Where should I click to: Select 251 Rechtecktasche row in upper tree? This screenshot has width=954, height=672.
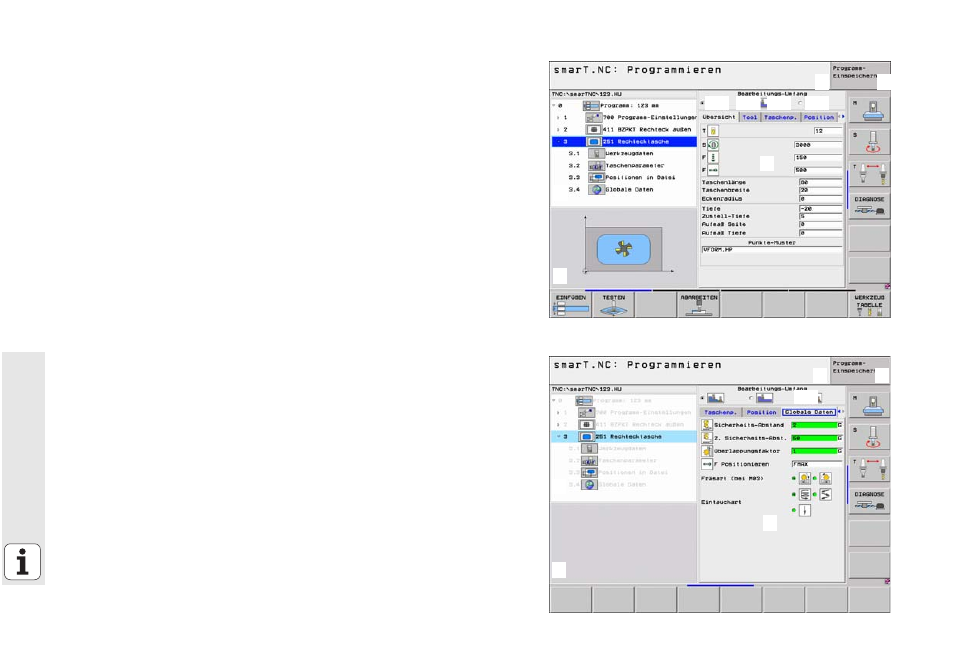click(624, 142)
